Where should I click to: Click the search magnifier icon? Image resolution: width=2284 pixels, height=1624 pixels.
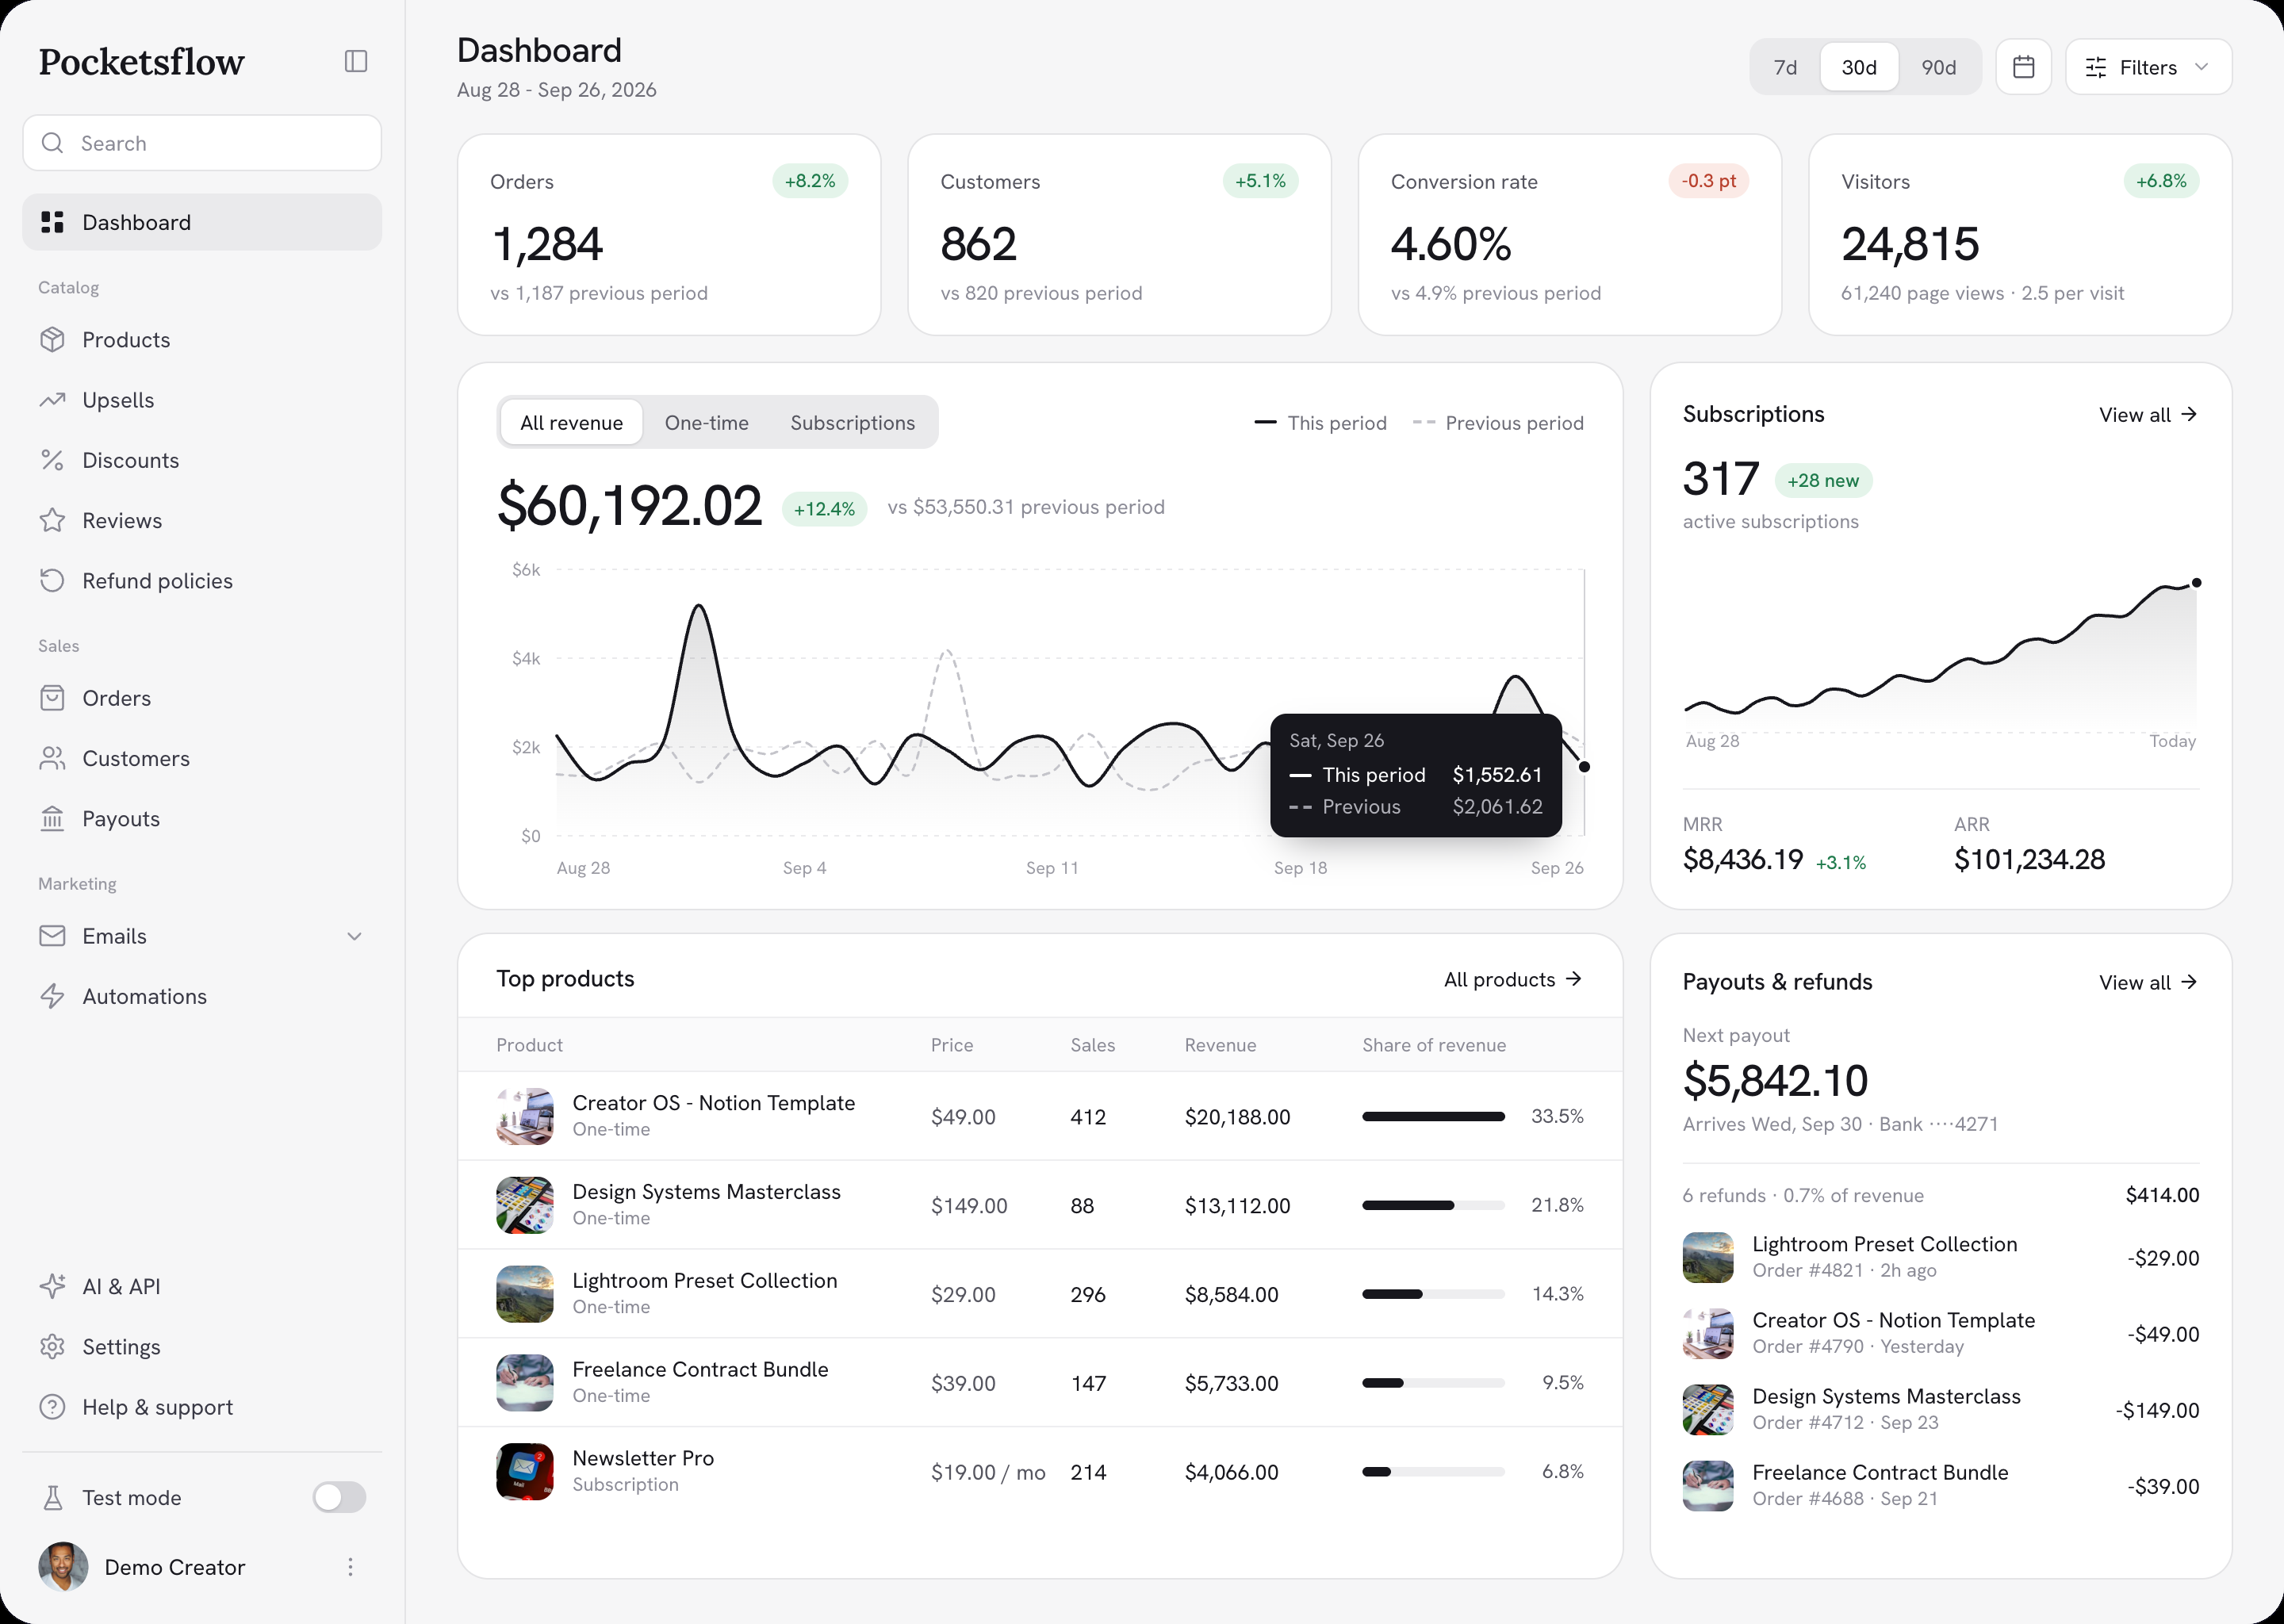(x=53, y=143)
